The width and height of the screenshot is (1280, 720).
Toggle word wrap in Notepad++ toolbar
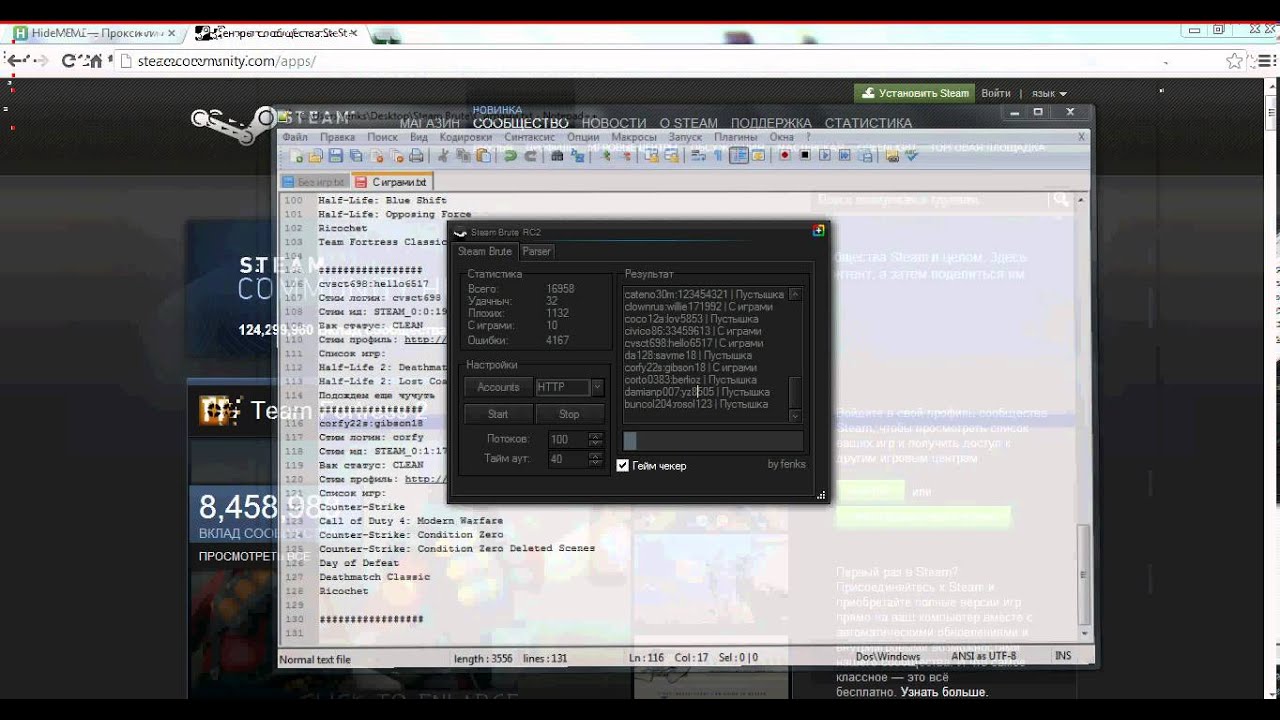pos(697,155)
